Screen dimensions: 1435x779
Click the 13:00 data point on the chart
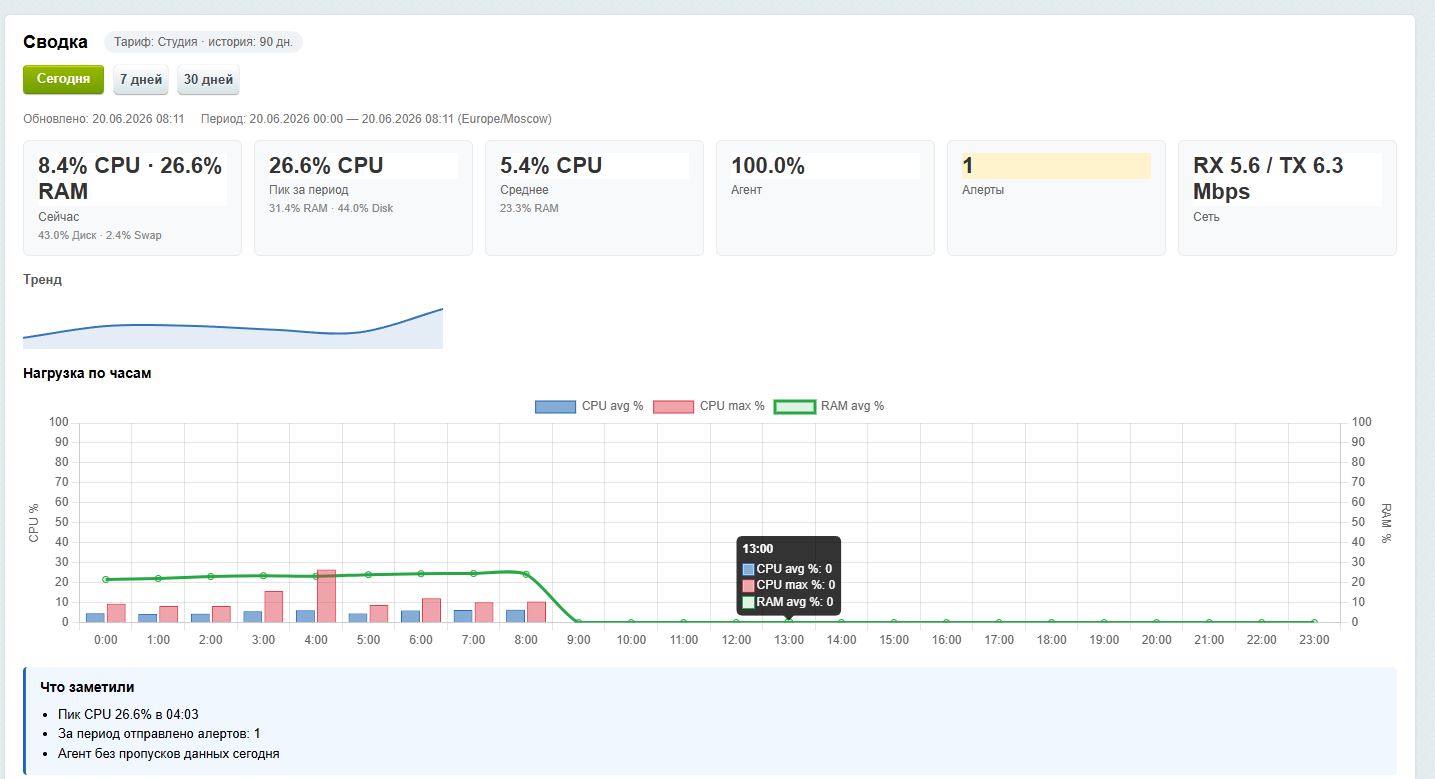click(x=788, y=622)
